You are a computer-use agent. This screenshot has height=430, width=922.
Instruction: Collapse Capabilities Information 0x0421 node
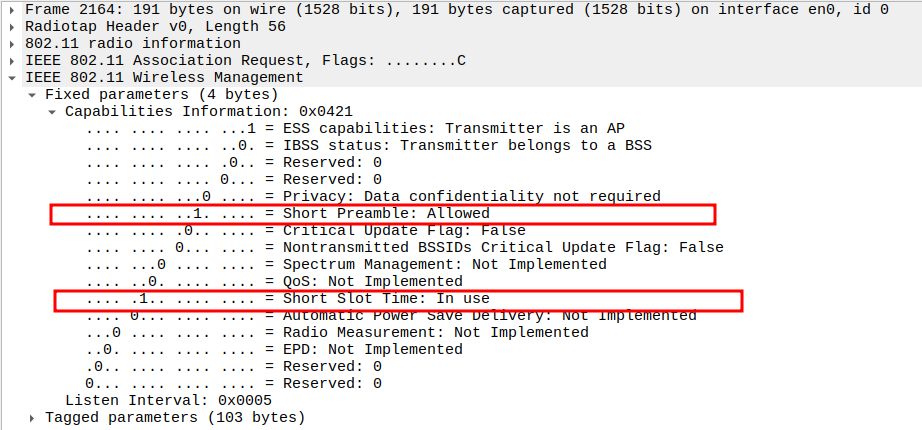tap(53, 111)
